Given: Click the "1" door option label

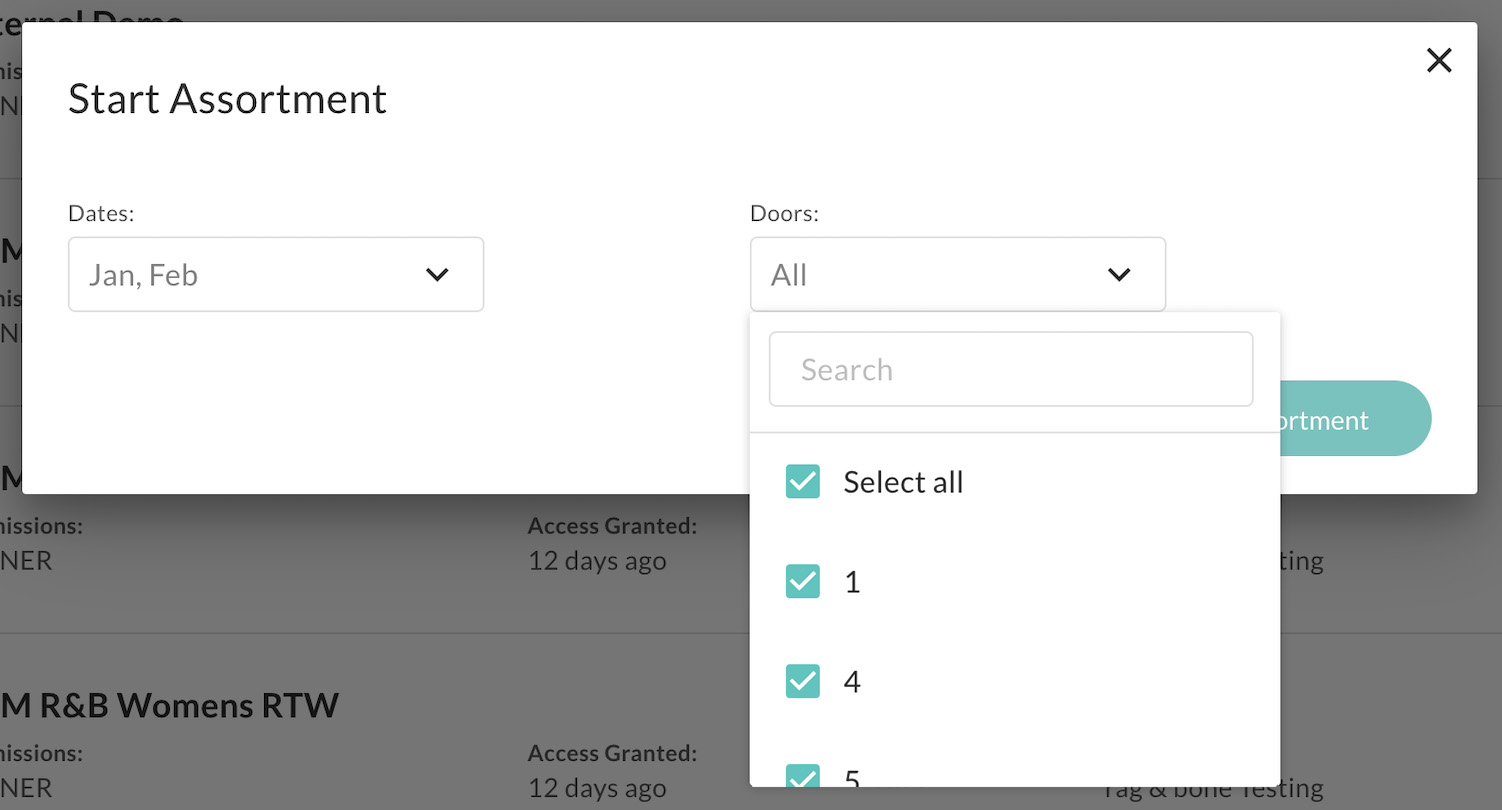Looking at the screenshot, I should coord(852,582).
